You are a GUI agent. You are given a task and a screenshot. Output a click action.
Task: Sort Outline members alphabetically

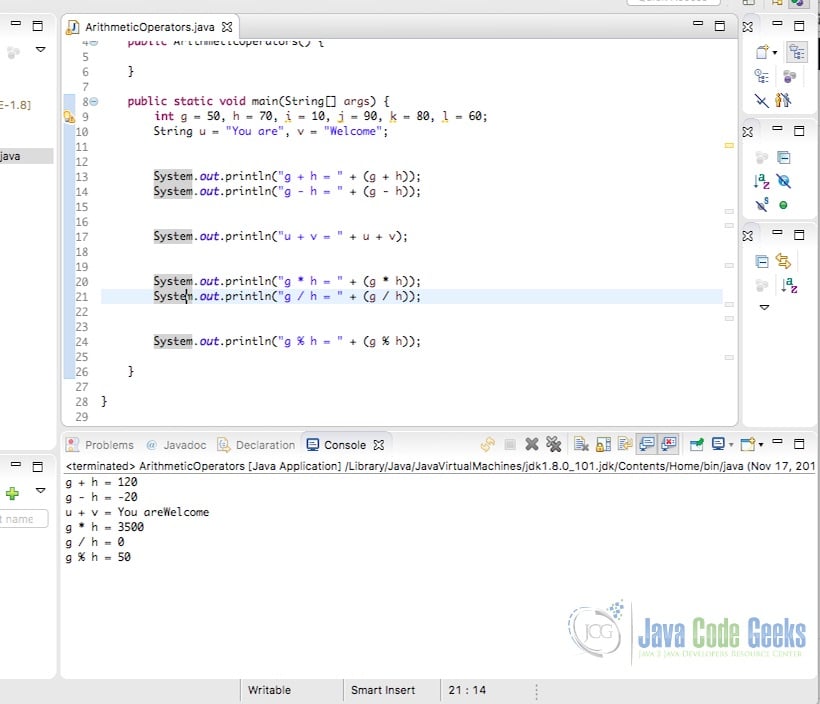[762, 181]
